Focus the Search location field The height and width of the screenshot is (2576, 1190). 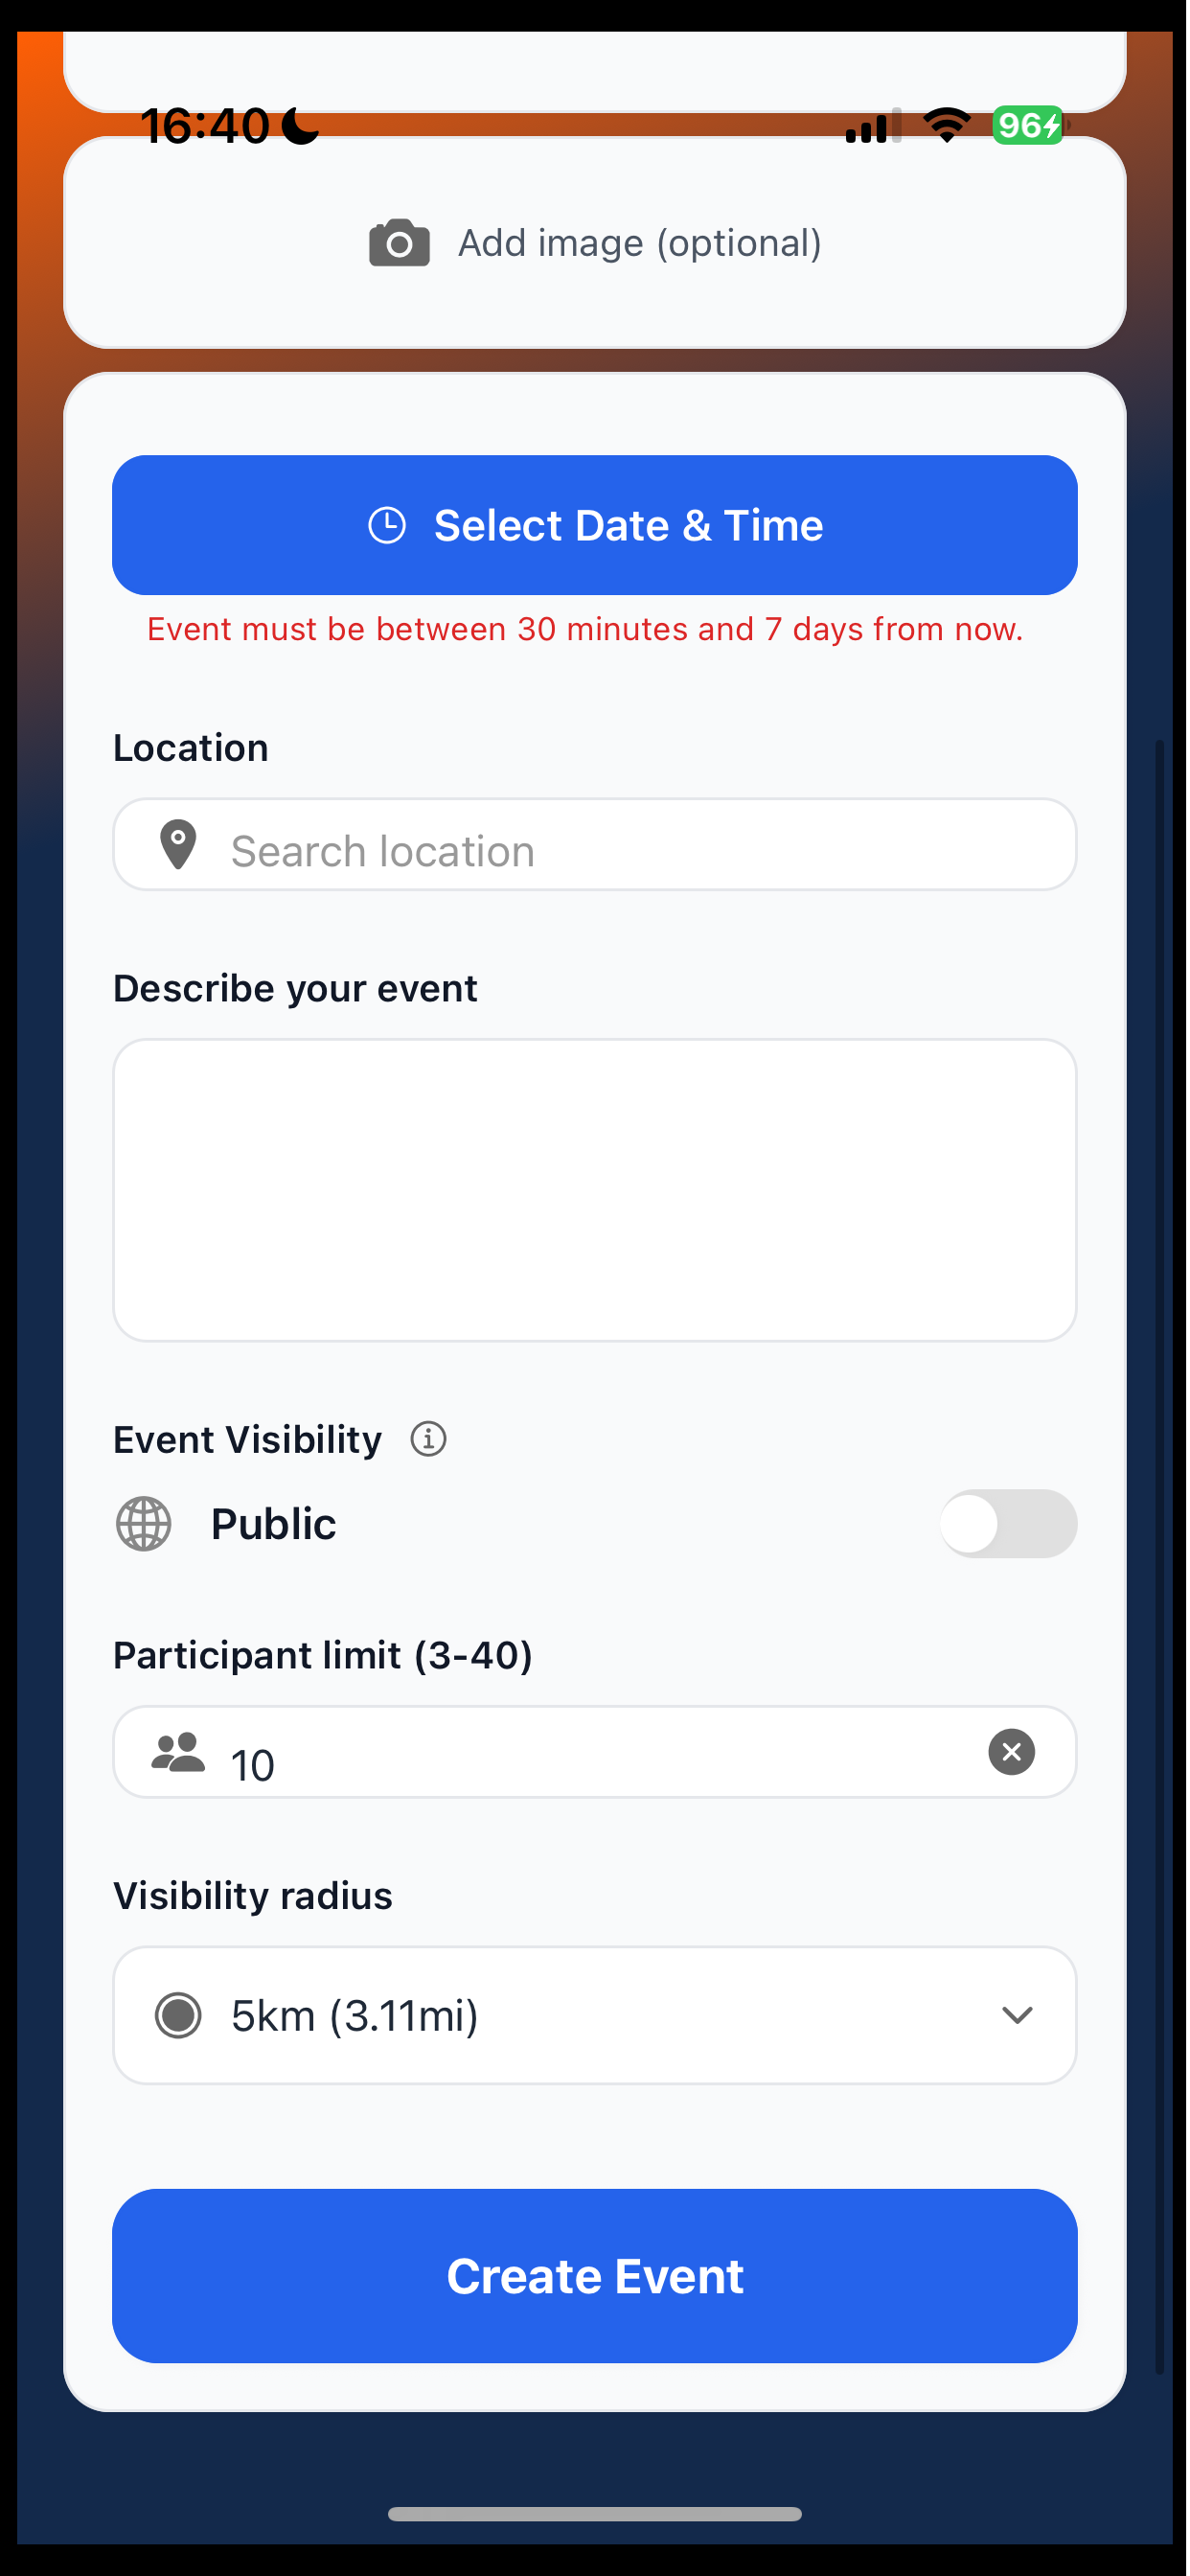point(595,845)
